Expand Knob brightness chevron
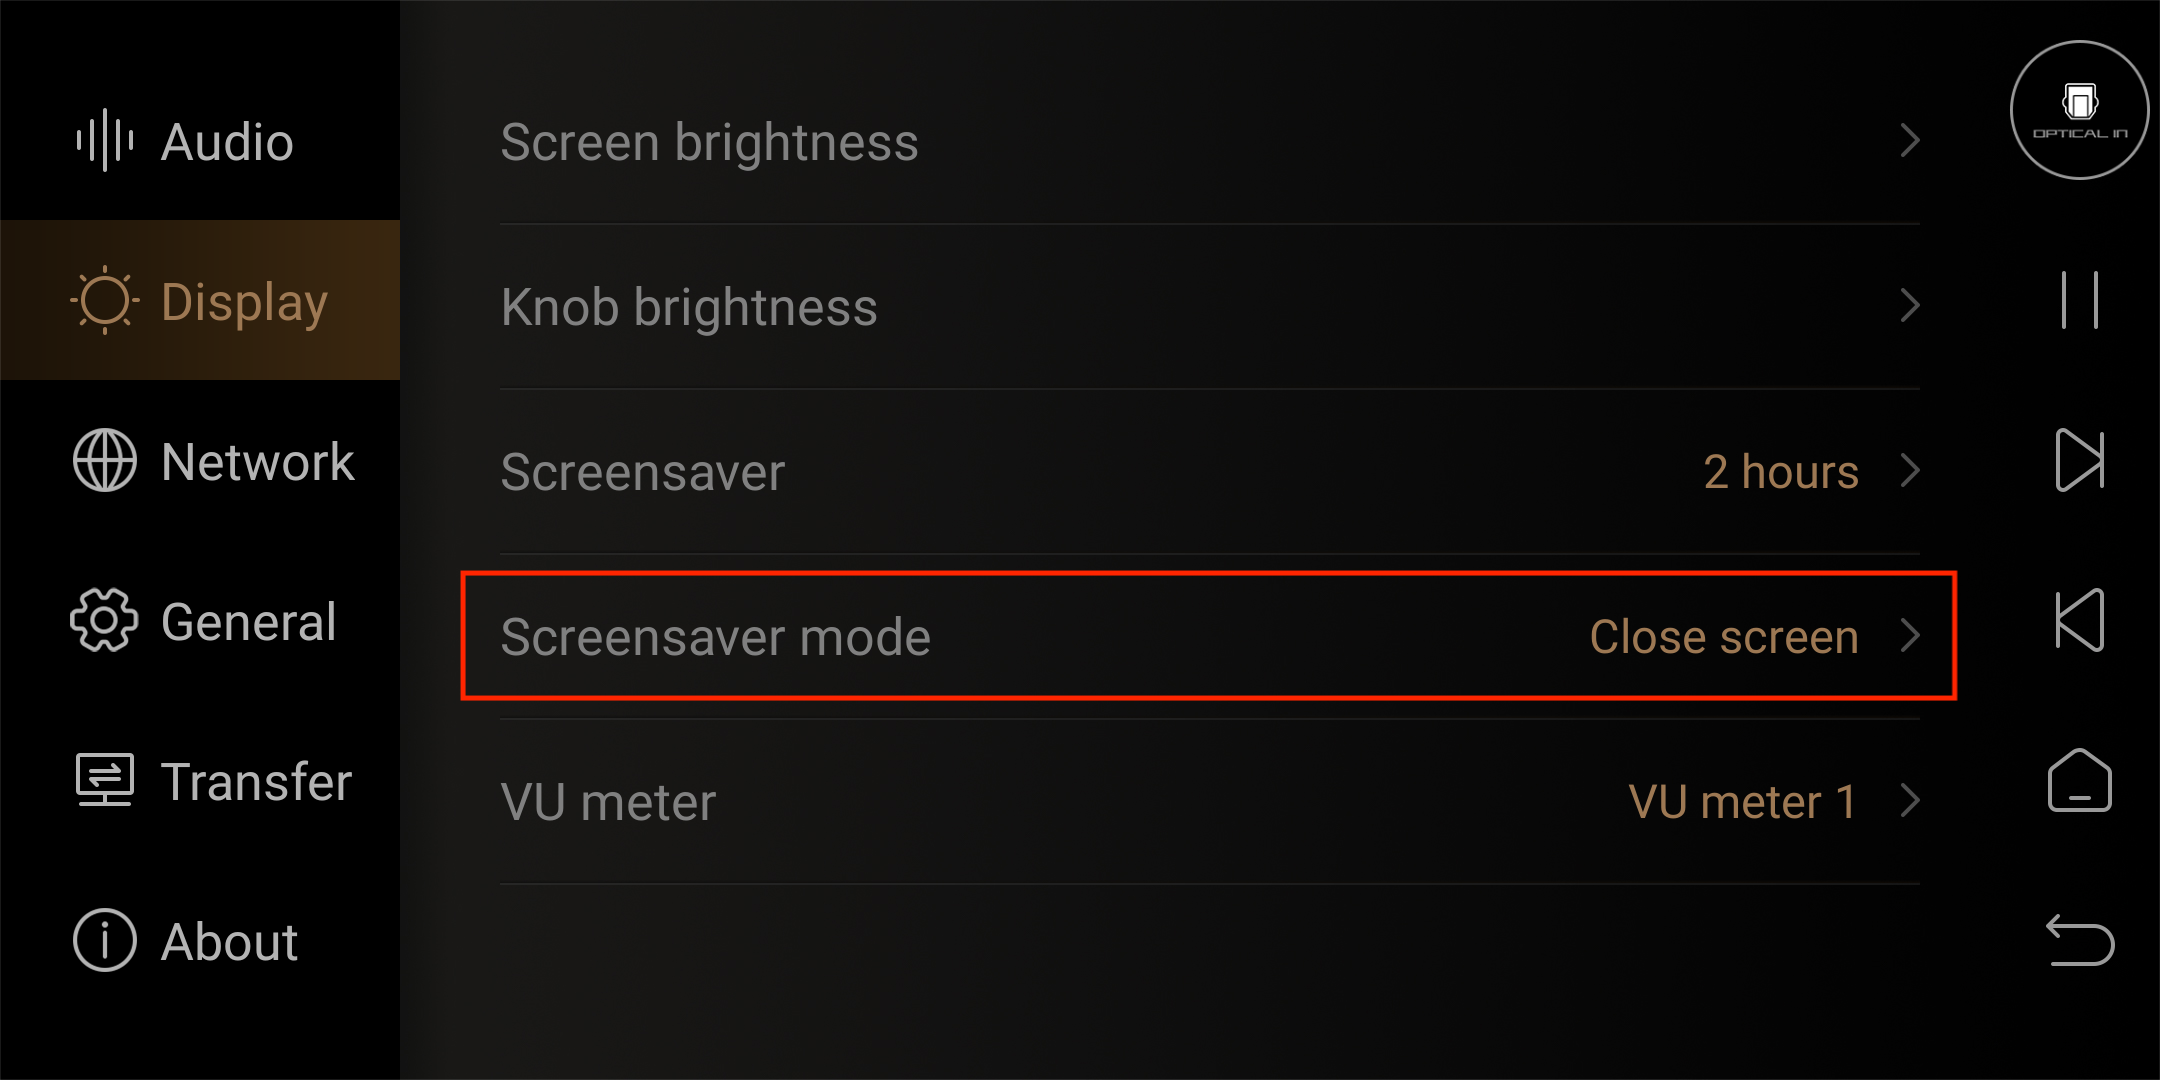The width and height of the screenshot is (2160, 1080). tap(1910, 306)
